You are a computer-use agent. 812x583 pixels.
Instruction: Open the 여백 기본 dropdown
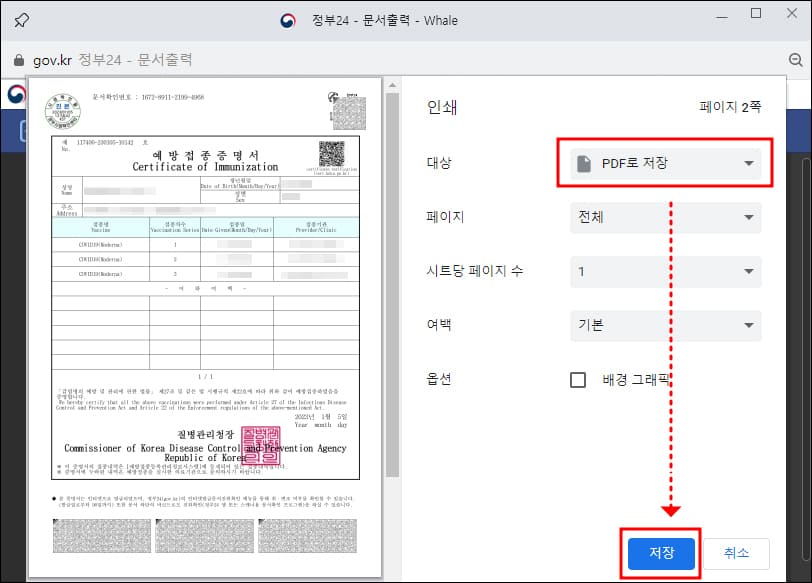(x=663, y=325)
